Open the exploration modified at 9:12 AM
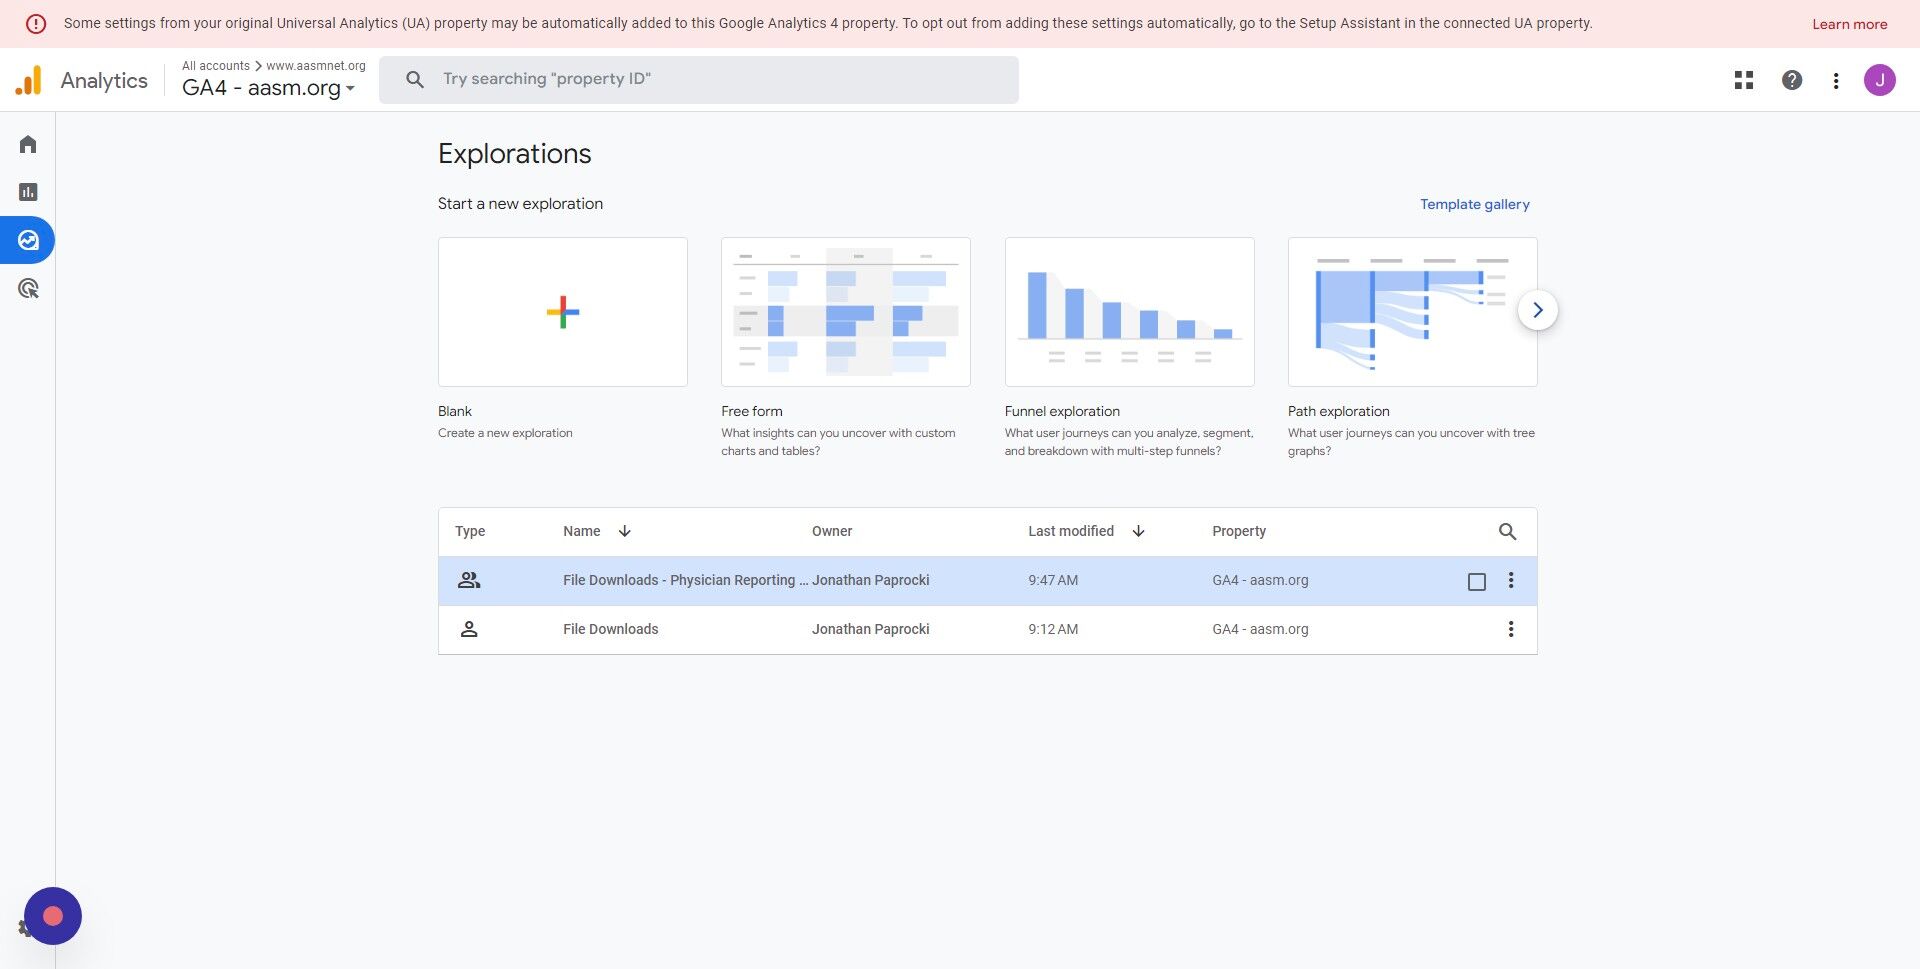 tap(611, 629)
